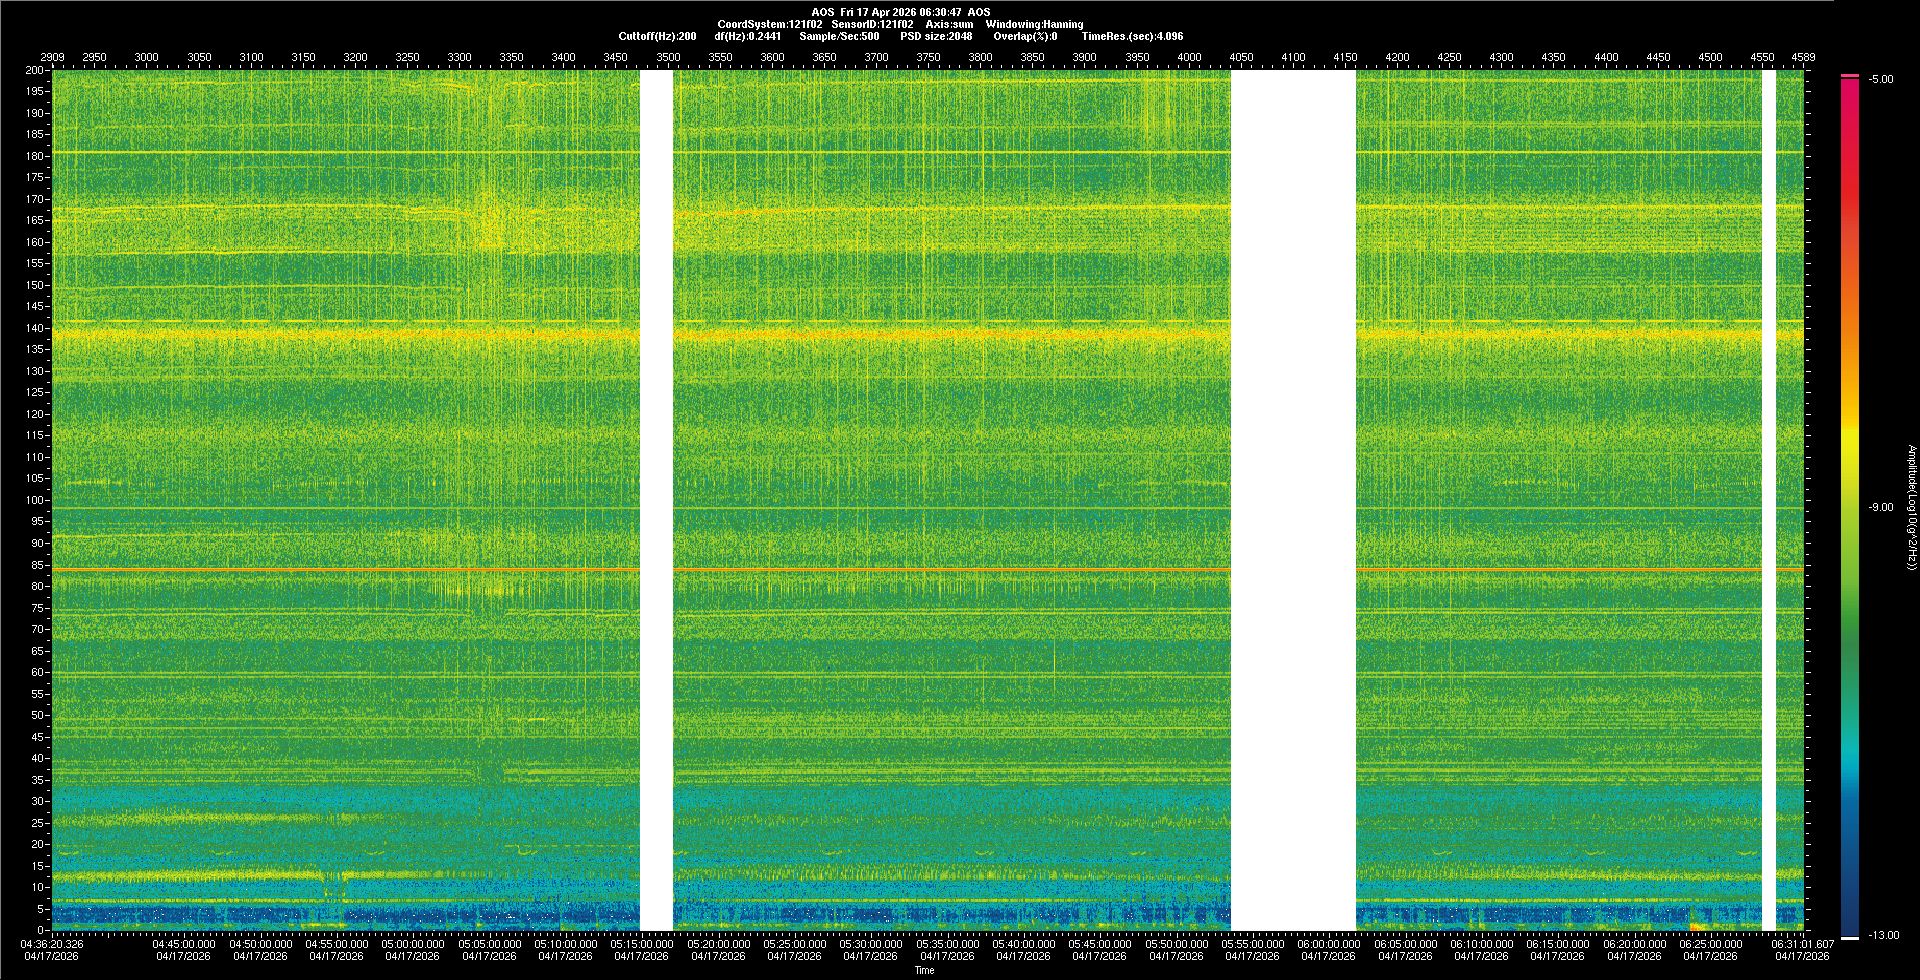Click the thin white gap at 4550 seconds
Viewport: 1920px width, 980px height.
coord(1768,500)
